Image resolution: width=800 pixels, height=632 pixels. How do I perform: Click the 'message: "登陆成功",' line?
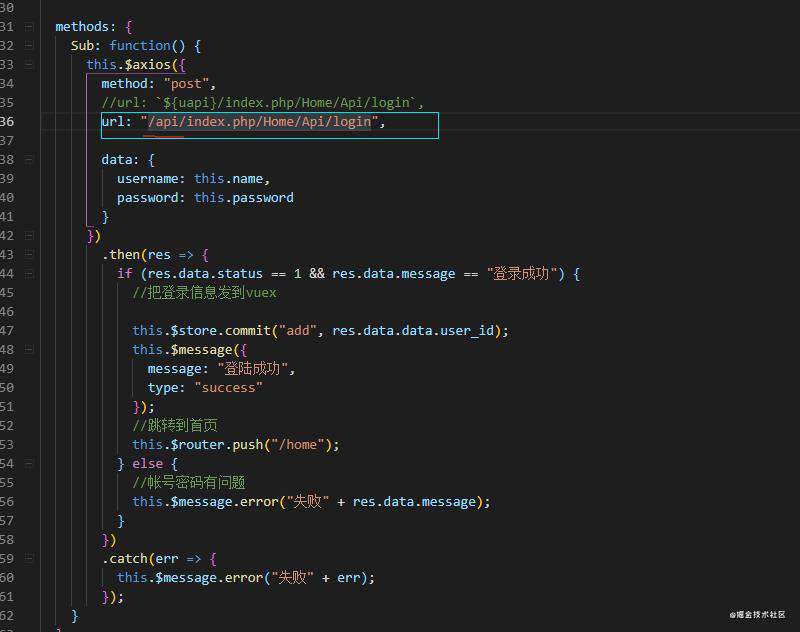tap(221, 369)
